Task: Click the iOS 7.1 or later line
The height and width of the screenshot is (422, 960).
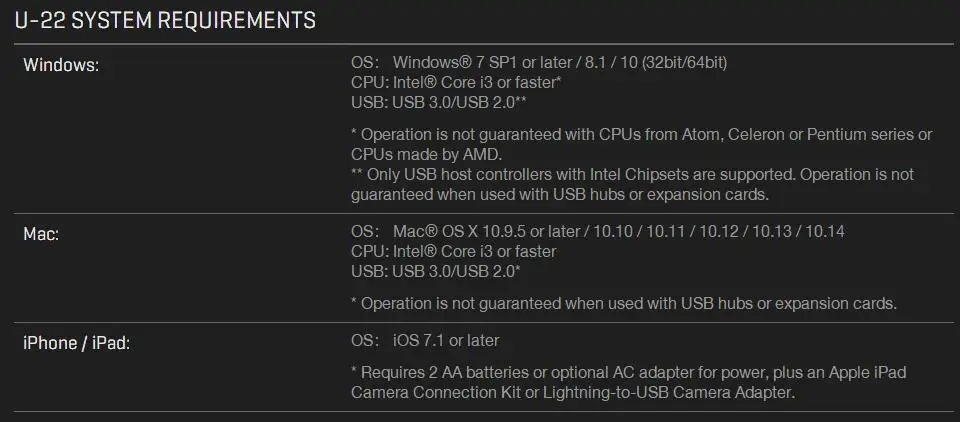Action: pyautogui.click(x=425, y=340)
